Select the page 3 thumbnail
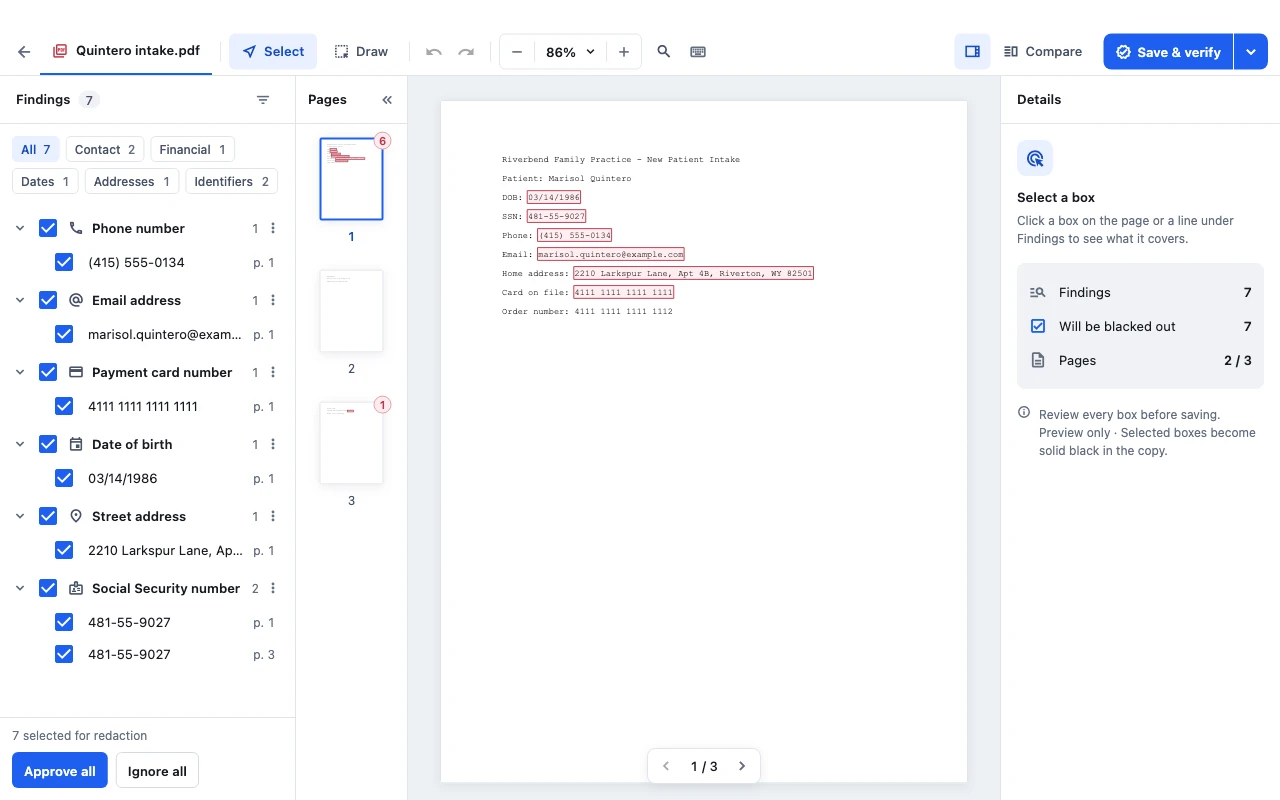Screen dimensions: 1280x800 click(x=351, y=443)
